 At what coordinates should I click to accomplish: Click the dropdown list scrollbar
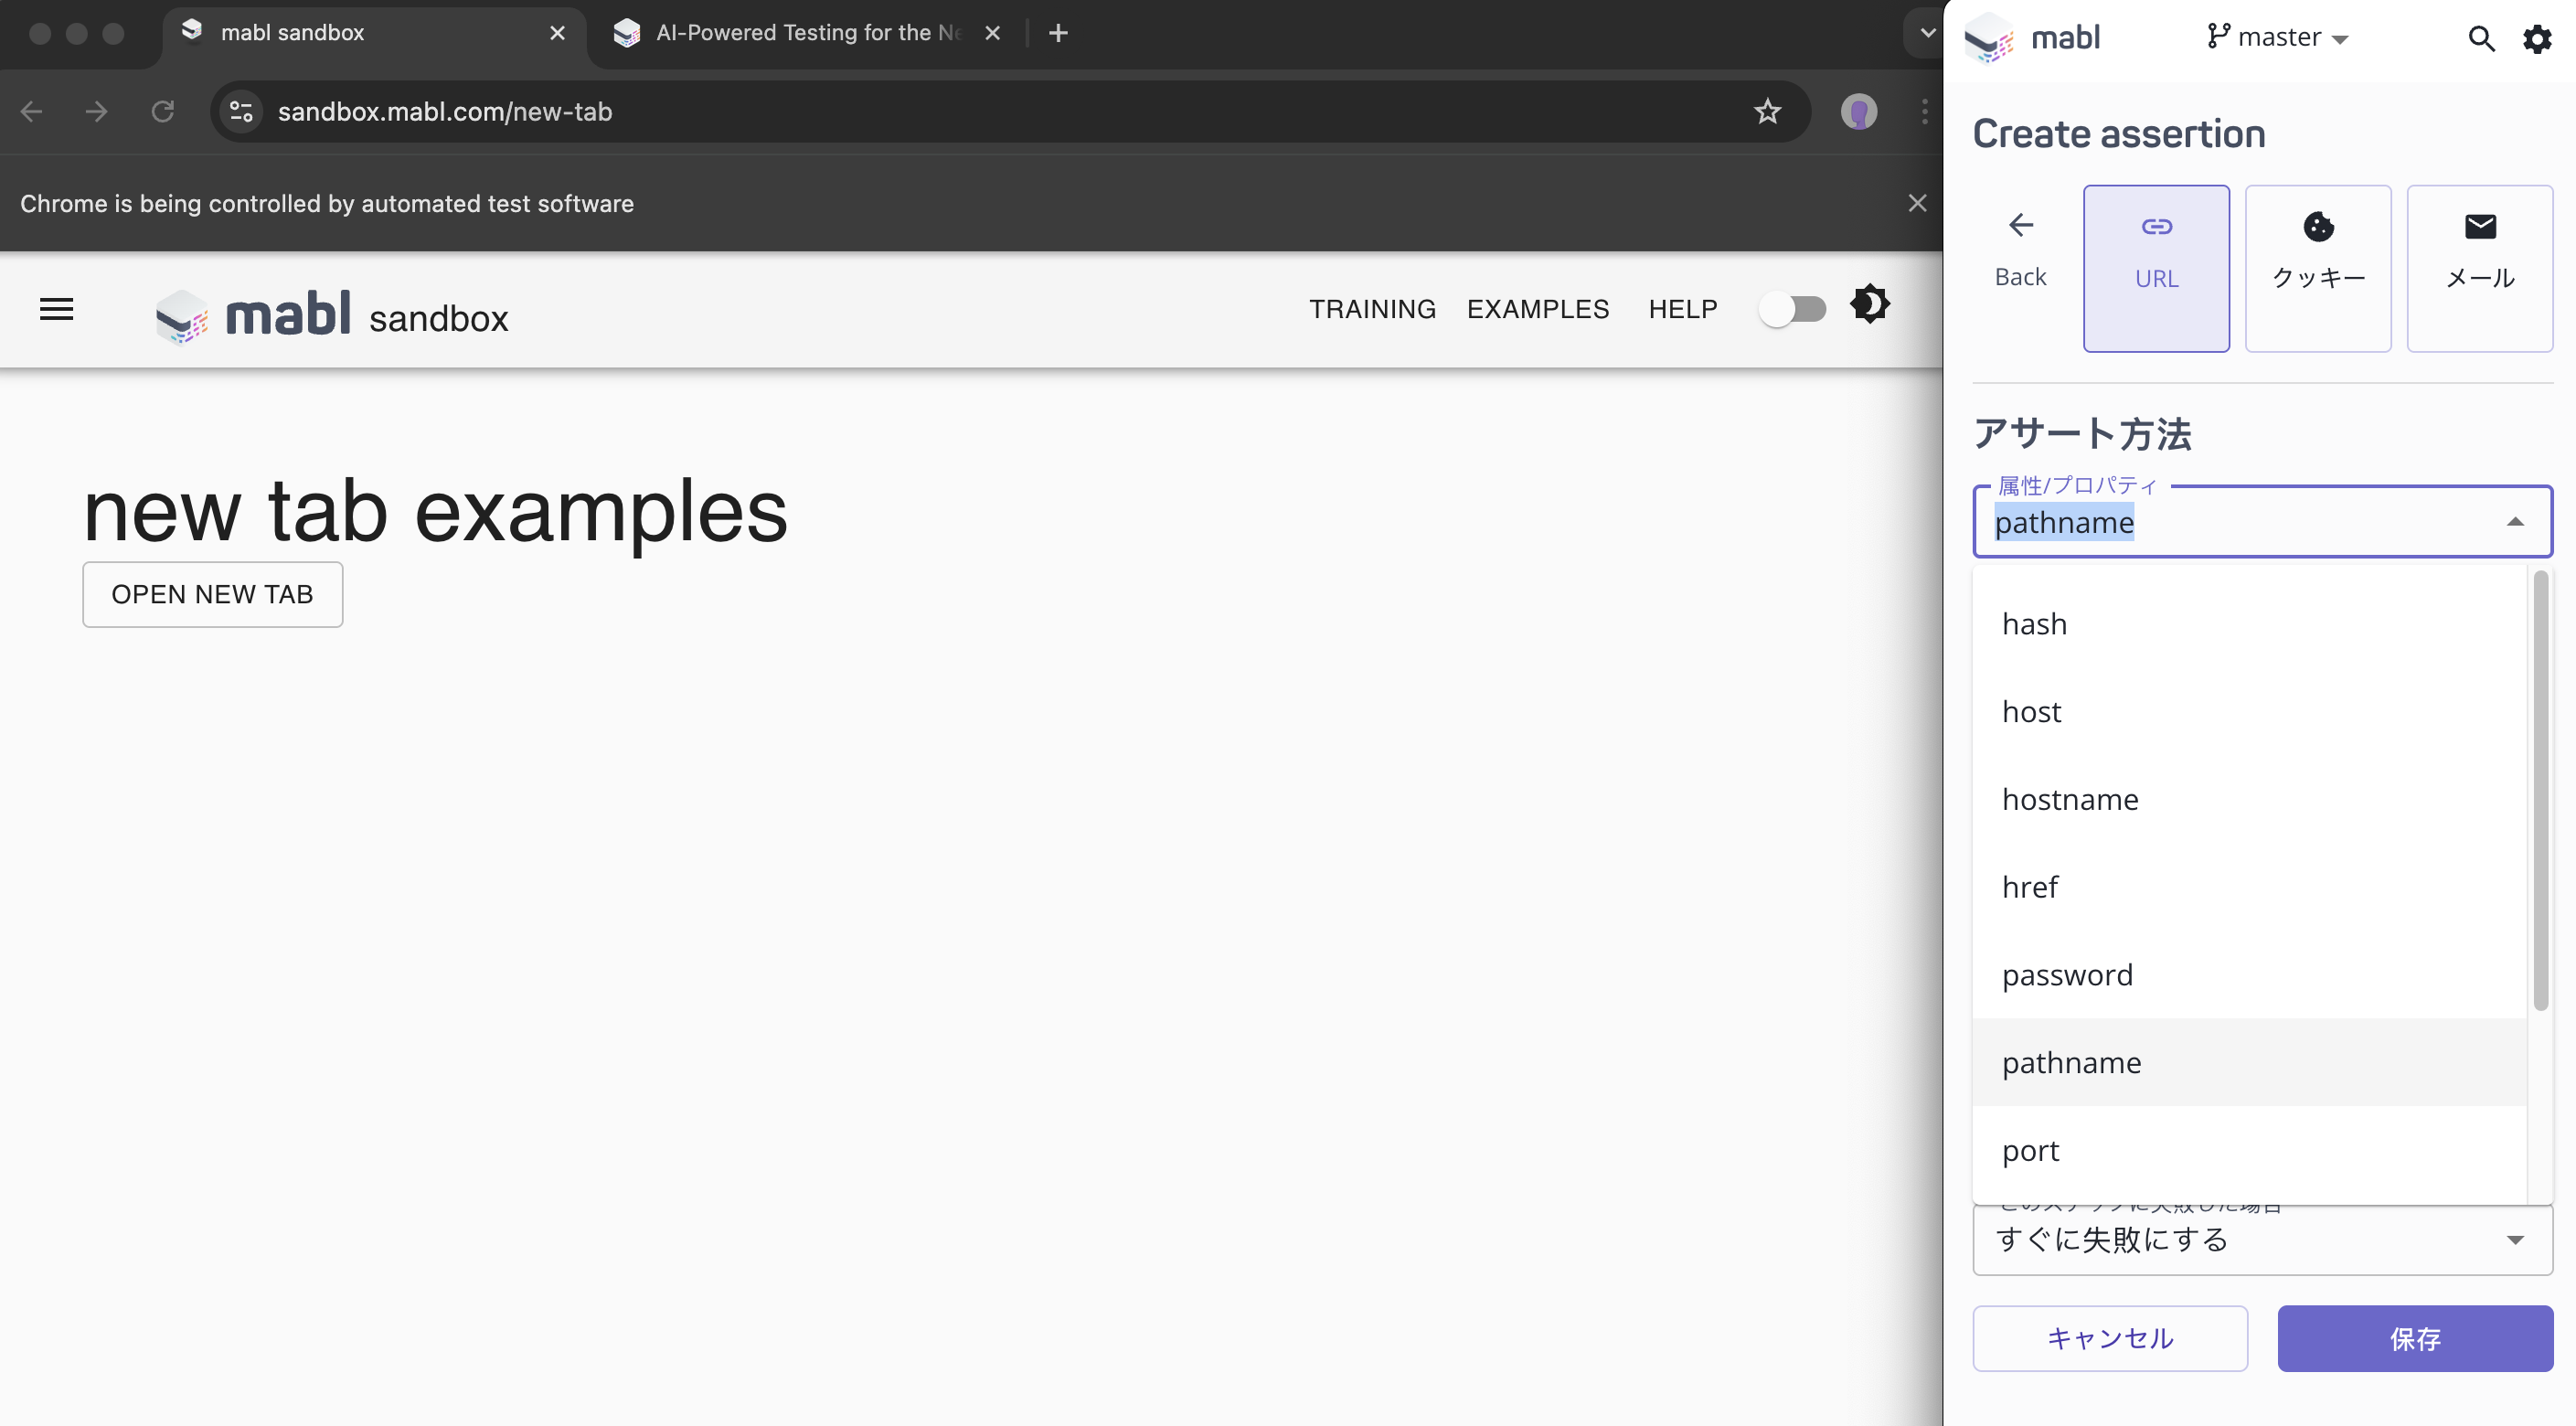(2540, 790)
